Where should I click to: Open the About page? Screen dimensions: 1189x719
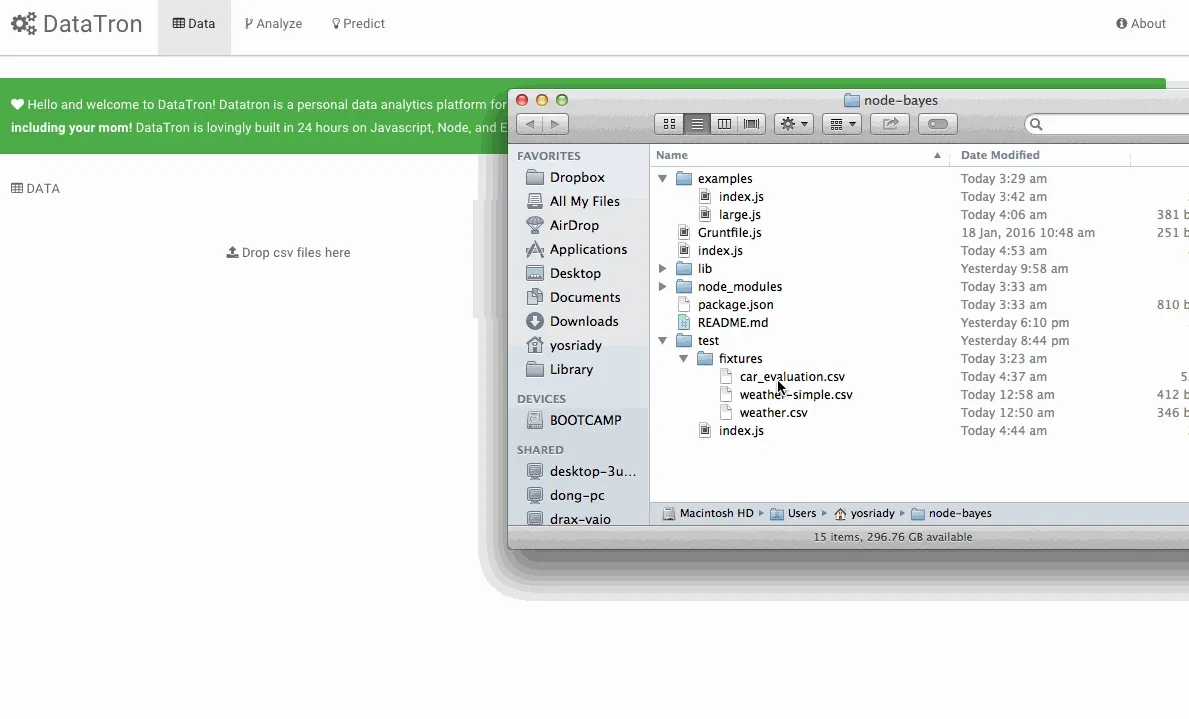[1140, 24]
